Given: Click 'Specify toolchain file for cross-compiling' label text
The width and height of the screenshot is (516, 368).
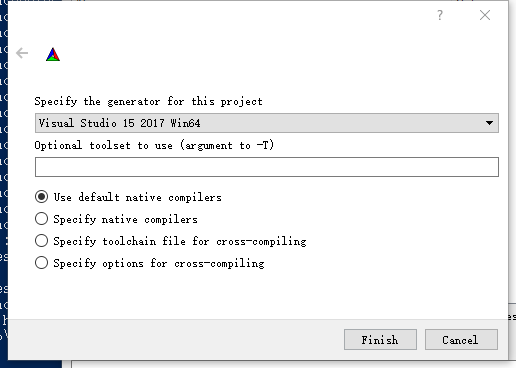Looking at the screenshot, I should pos(180,241).
